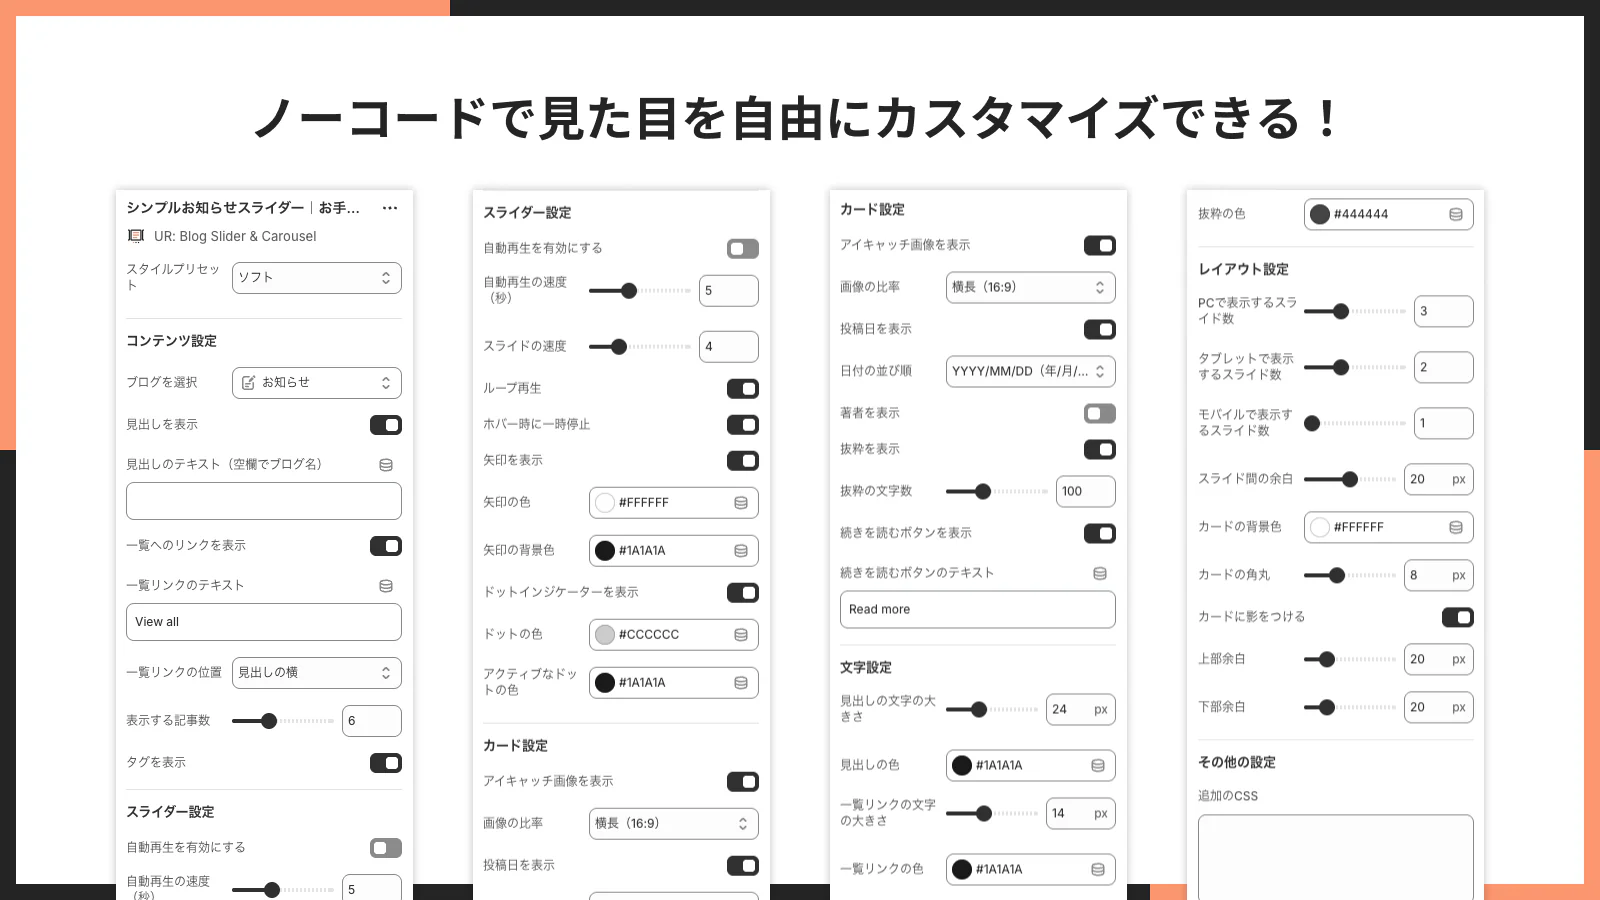Turn off カードに影をつける switch
Viewport: 1600px width, 900px height.
point(1457,618)
